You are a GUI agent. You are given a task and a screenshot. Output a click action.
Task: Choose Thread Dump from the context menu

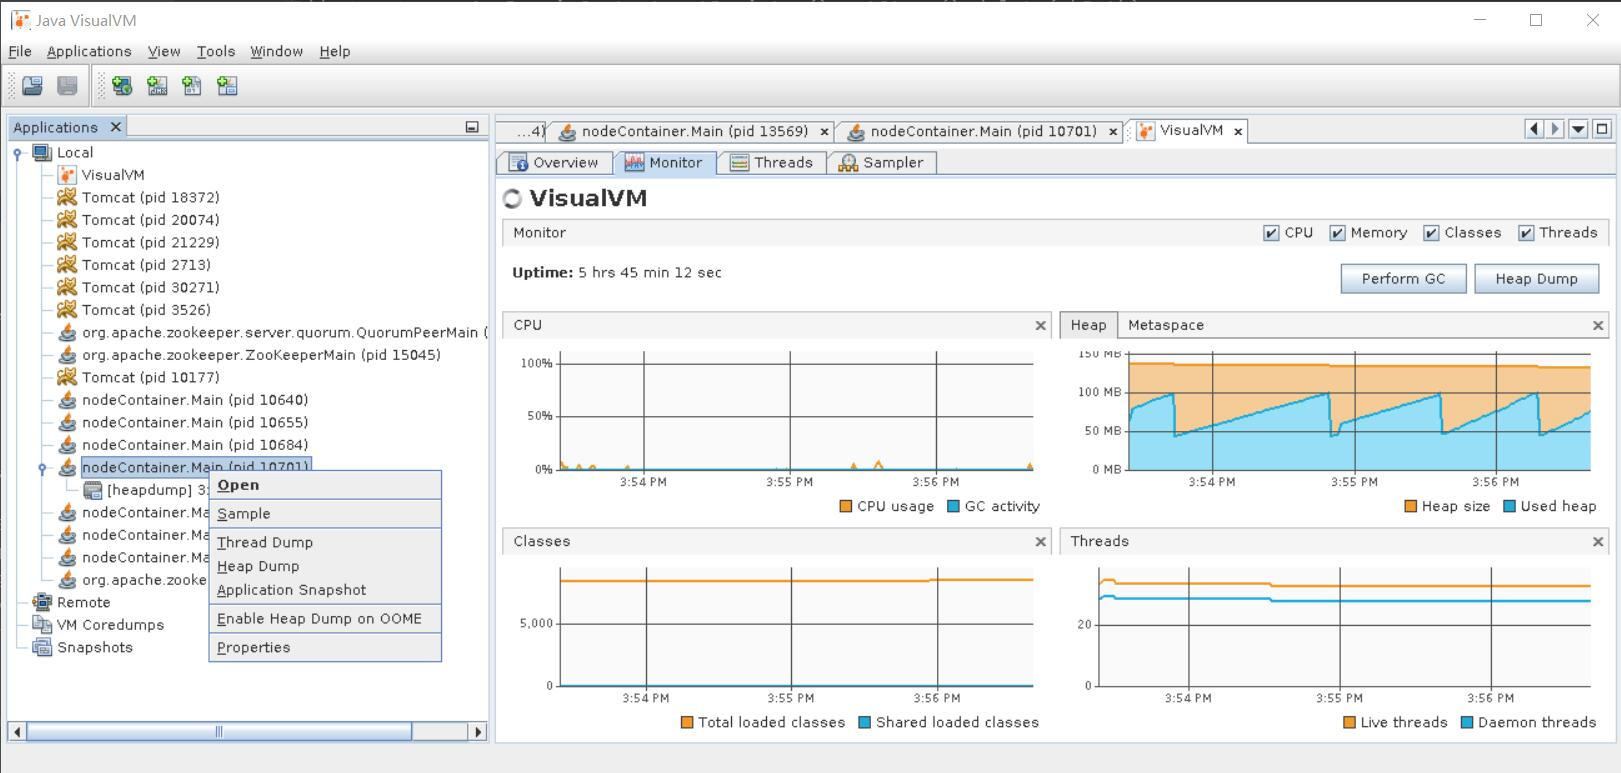(325, 542)
